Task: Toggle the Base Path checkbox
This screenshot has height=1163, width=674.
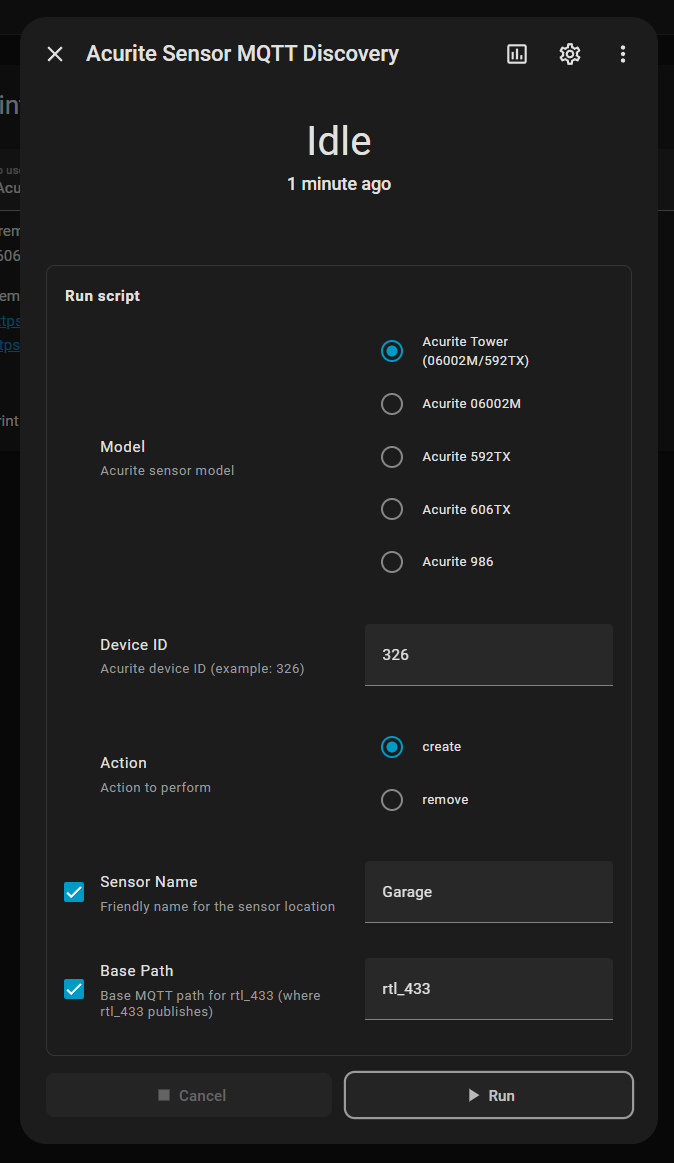Action: click(x=74, y=989)
